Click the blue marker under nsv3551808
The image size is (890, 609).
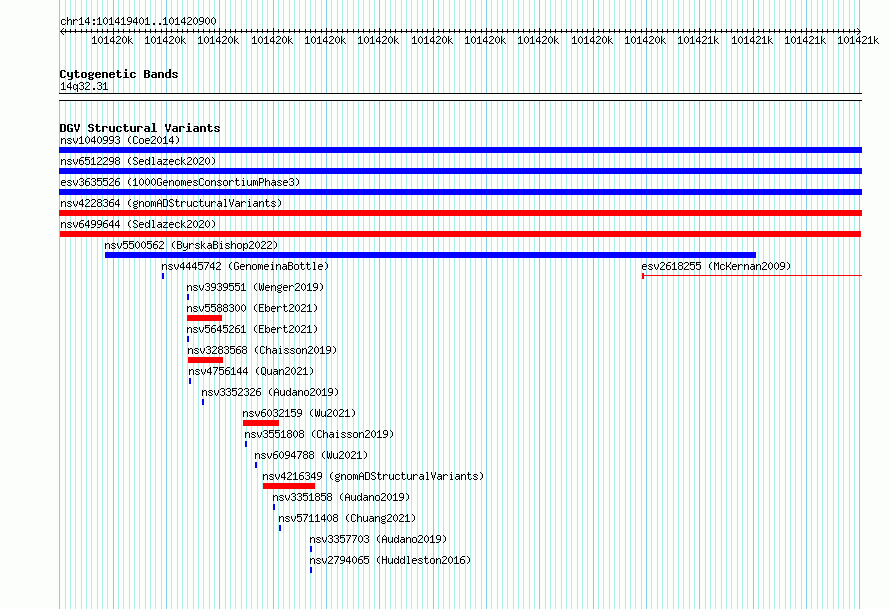tap(246, 444)
